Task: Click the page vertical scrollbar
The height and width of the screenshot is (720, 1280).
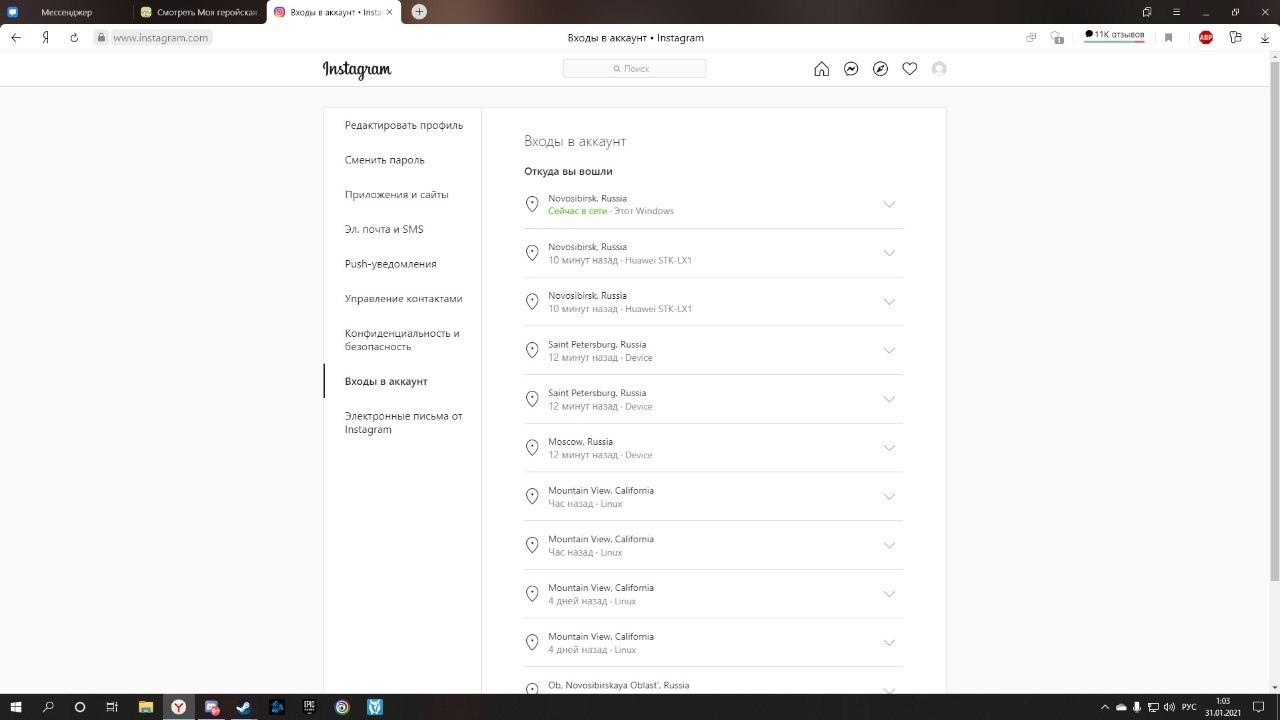Action: 1274,320
